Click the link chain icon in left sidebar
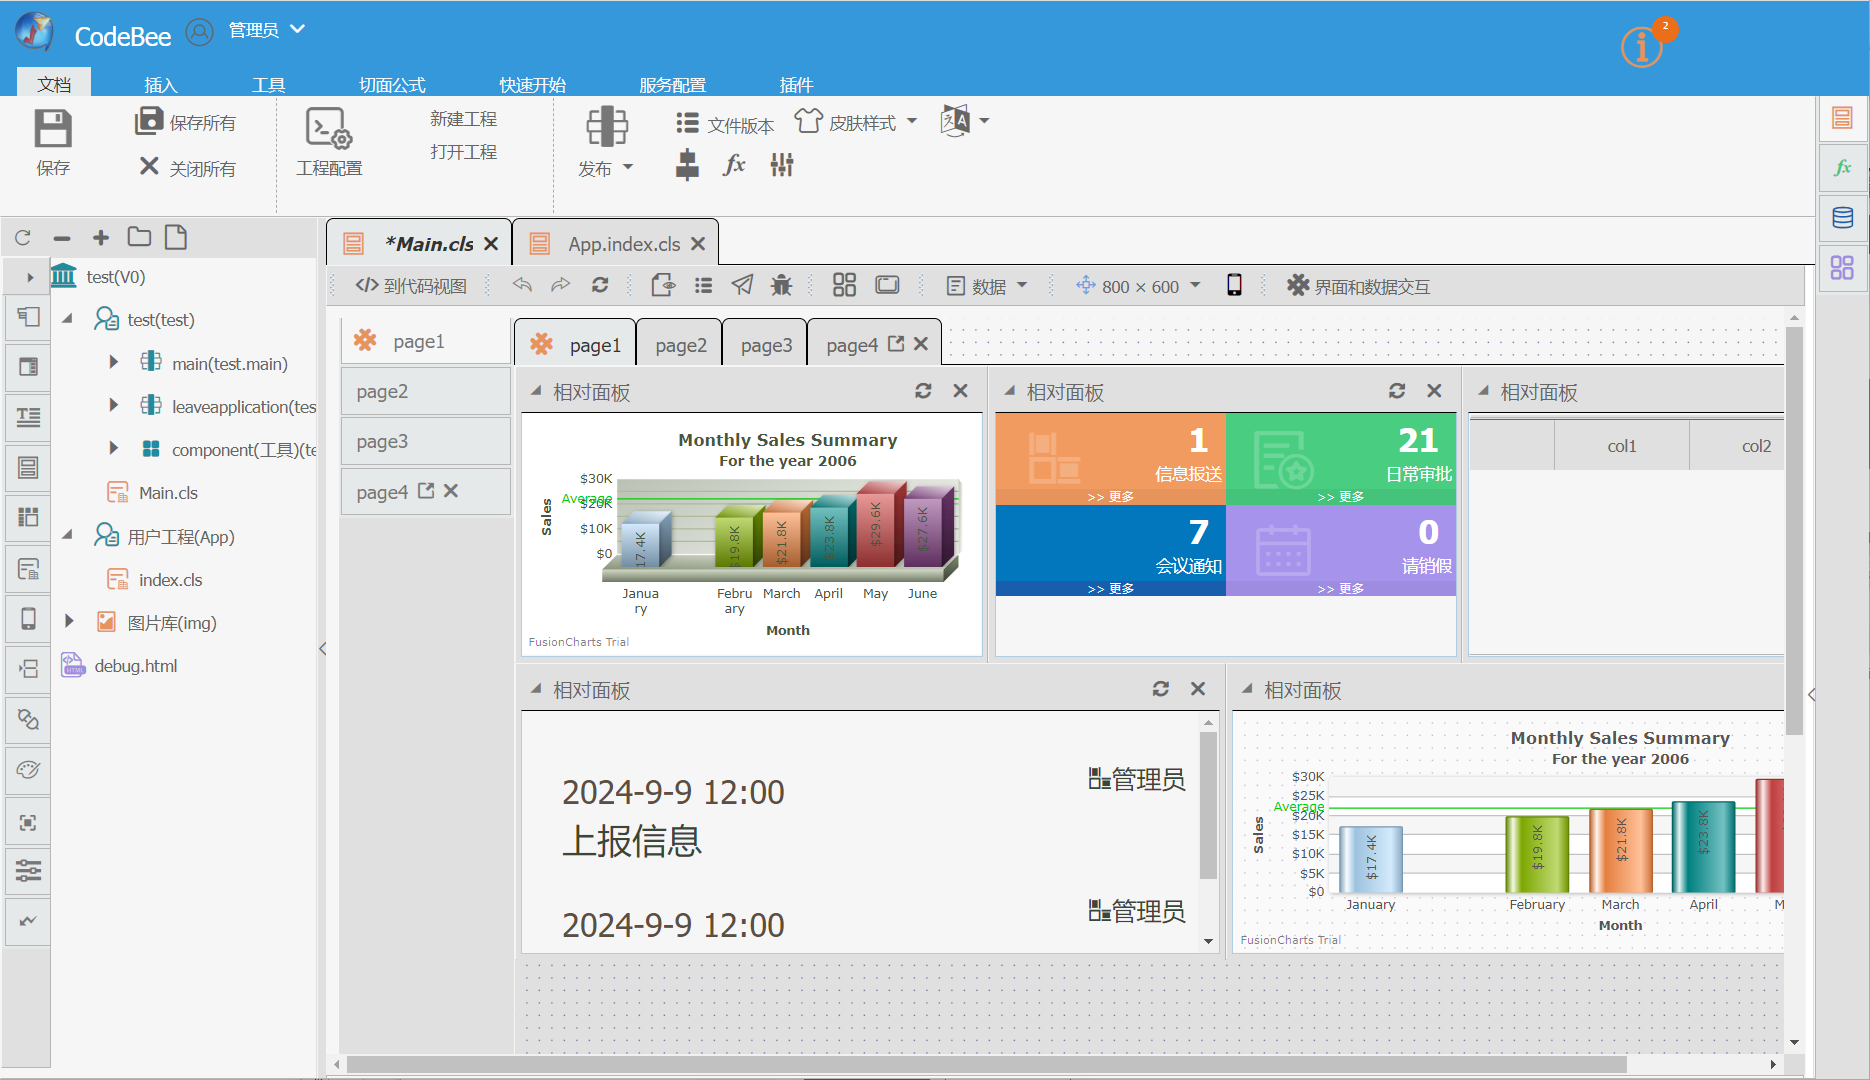This screenshot has width=1870, height=1080. point(28,719)
